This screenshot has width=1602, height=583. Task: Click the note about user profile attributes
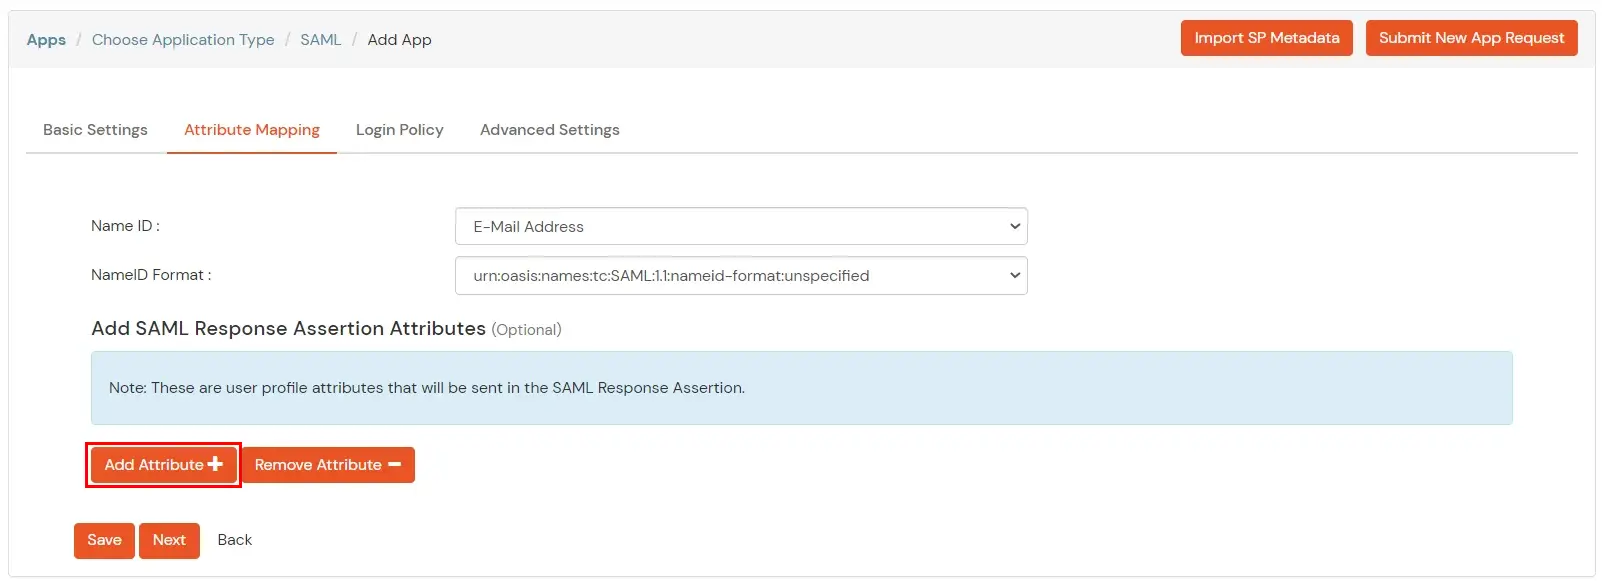tap(427, 388)
